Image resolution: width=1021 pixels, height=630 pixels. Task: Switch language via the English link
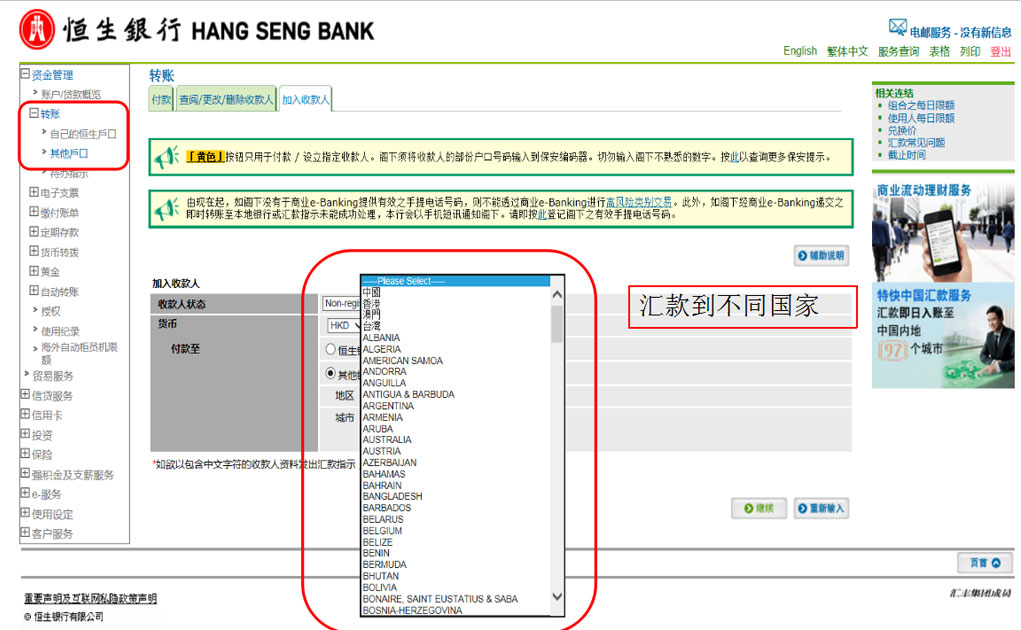pos(800,51)
